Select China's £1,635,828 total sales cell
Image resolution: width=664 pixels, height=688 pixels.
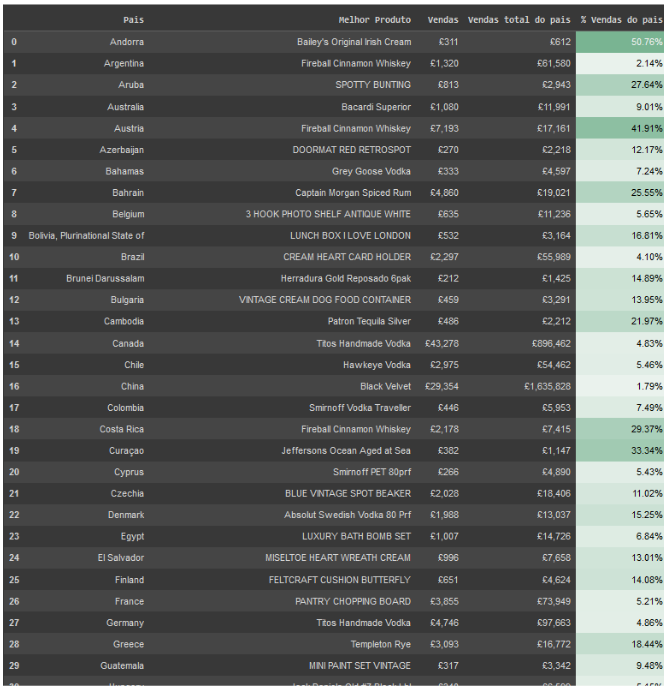tap(547, 386)
